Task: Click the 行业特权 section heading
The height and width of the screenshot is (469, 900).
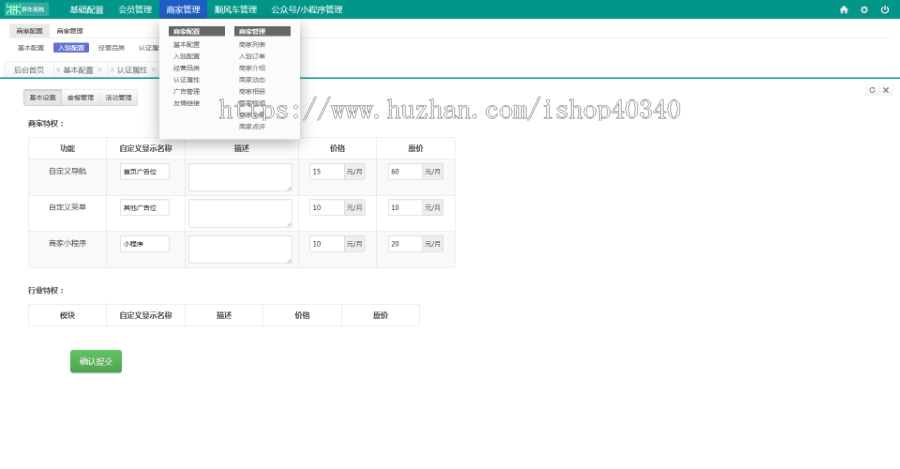Action: click(x=46, y=290)
